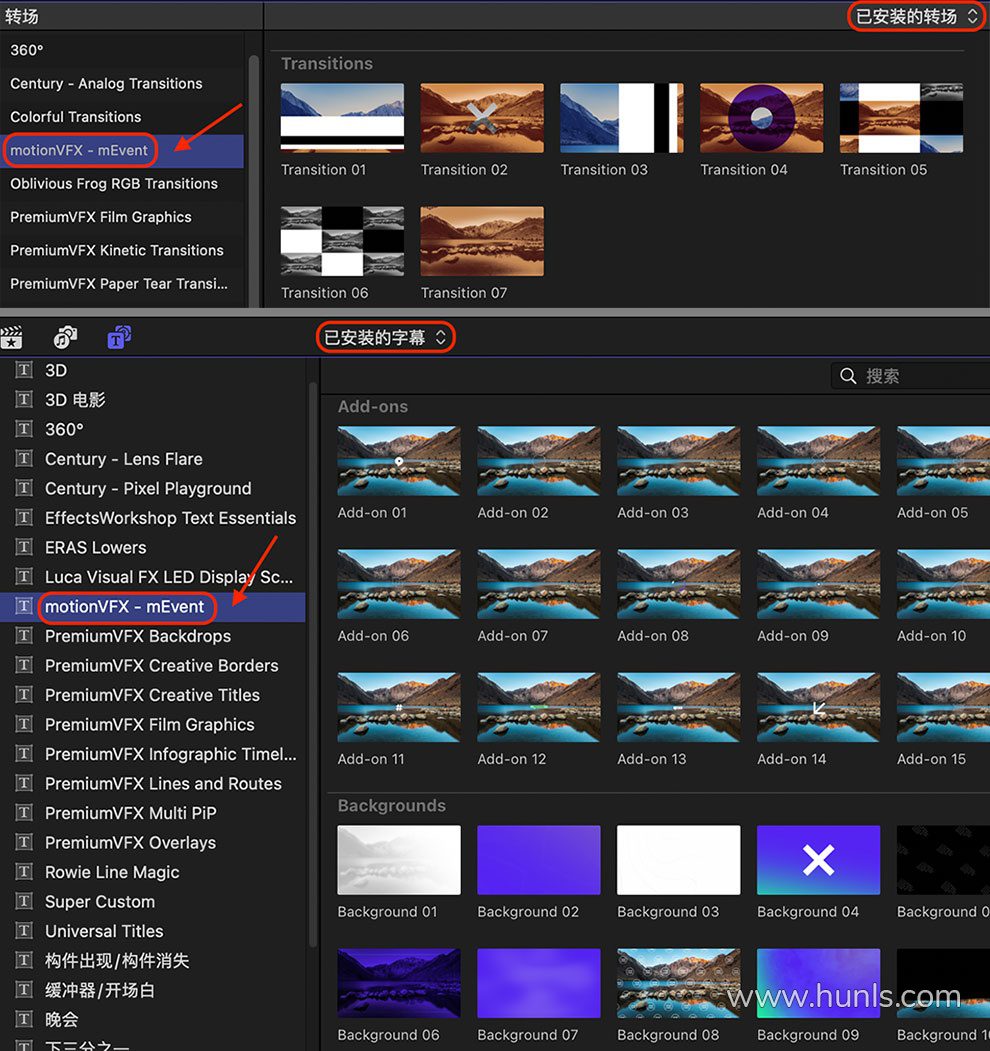Select motionVFX - mEvent transitions category
990x1051 pixels.
[122, 151]
